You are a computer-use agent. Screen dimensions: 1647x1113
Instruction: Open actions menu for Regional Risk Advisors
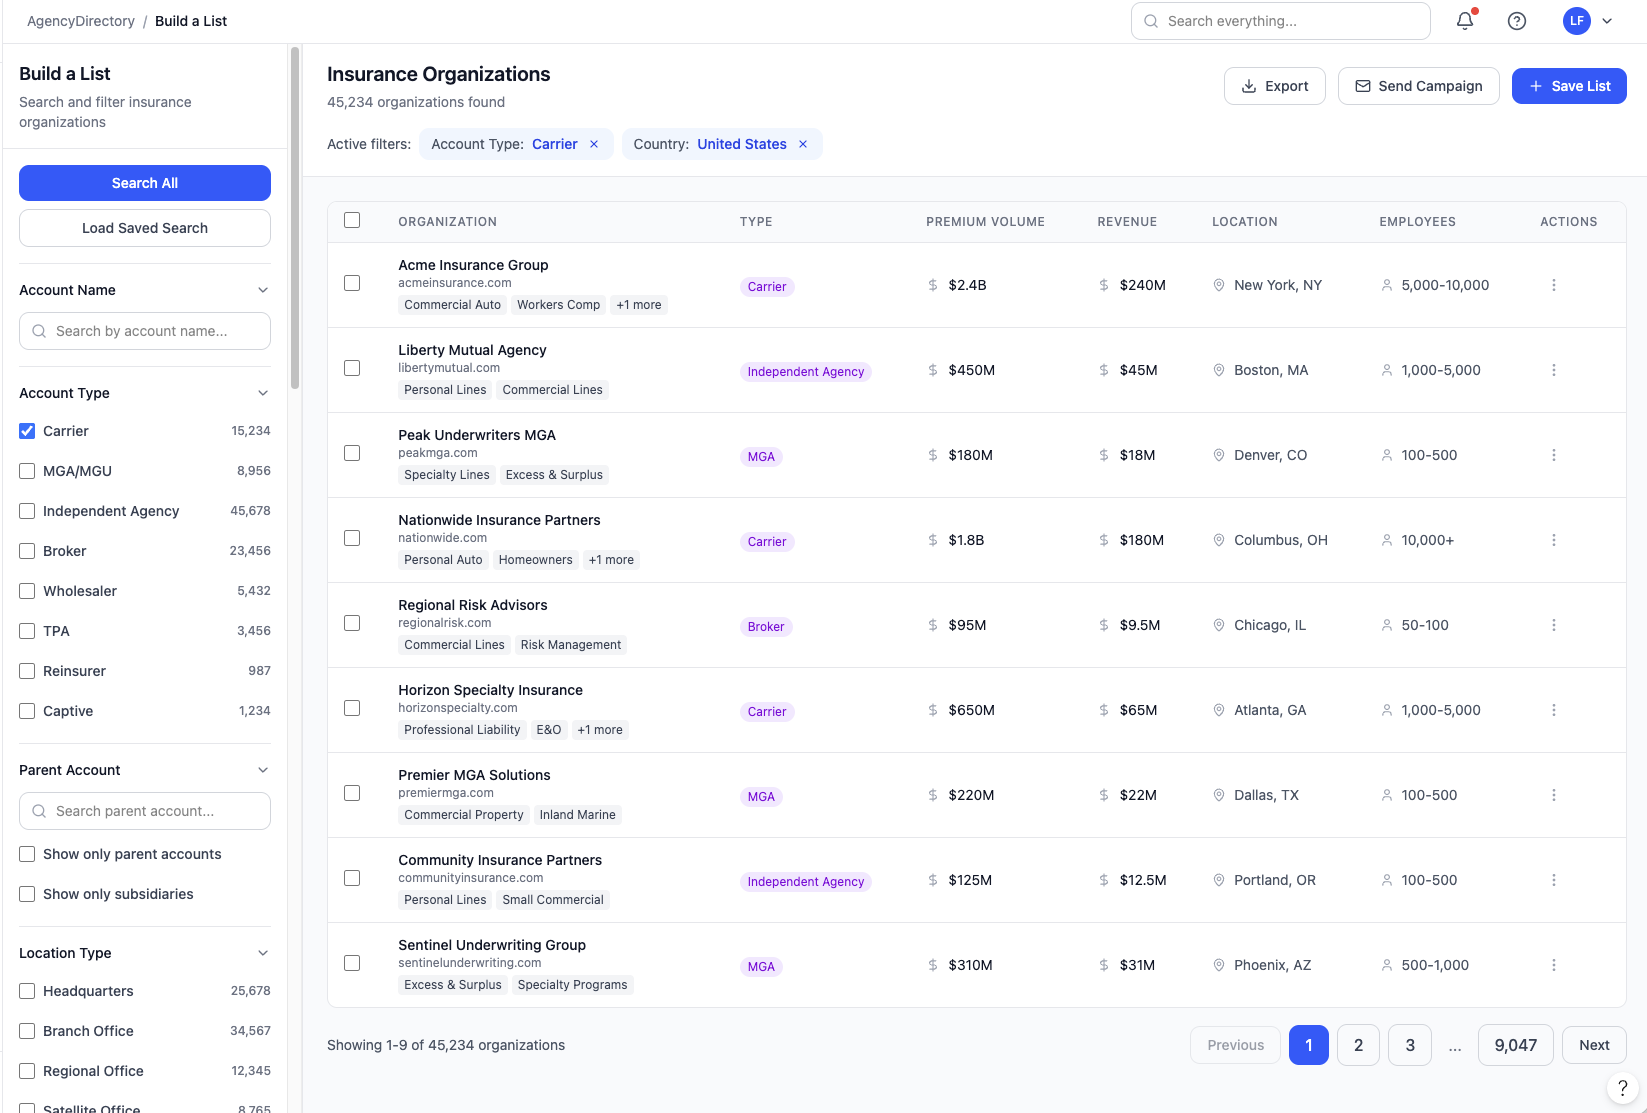[1554, 625]
